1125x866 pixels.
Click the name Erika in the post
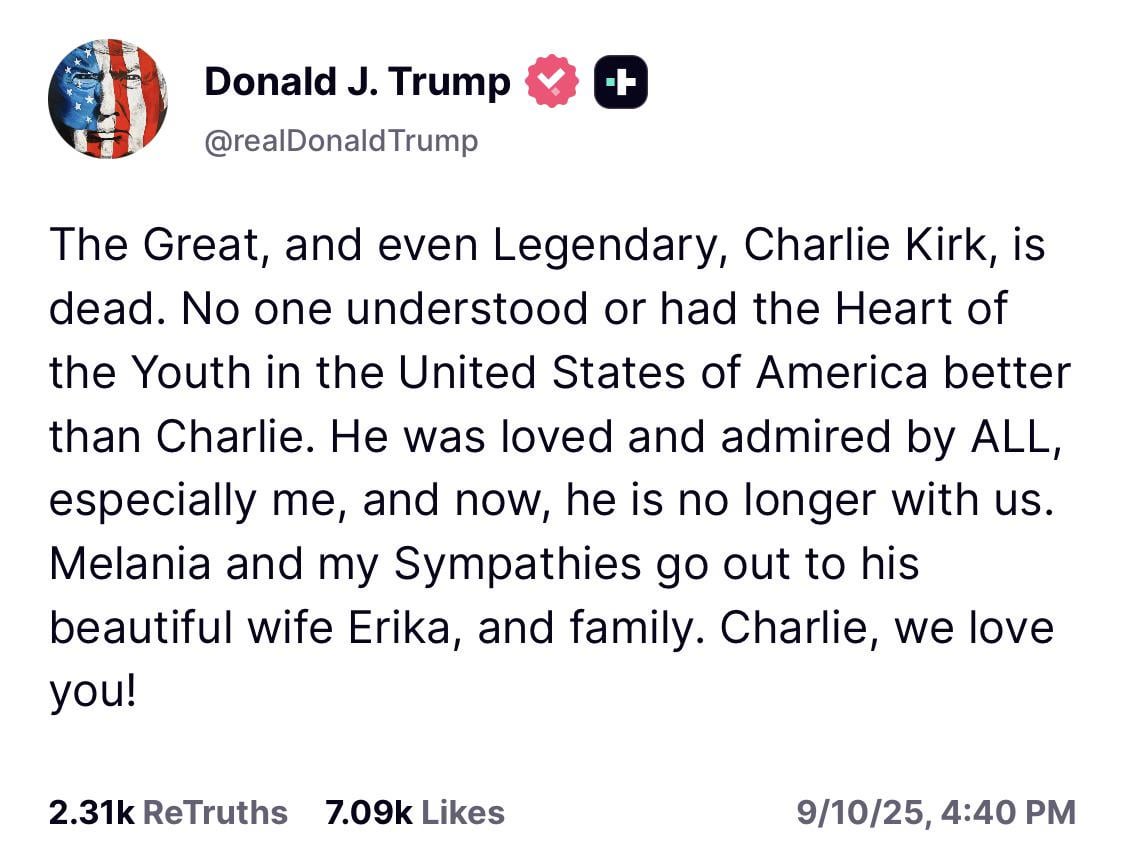coord(400,628)
